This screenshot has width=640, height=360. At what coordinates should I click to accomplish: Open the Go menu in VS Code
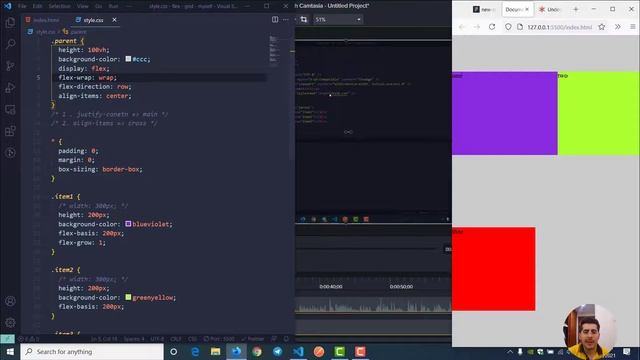pos(98,6)
